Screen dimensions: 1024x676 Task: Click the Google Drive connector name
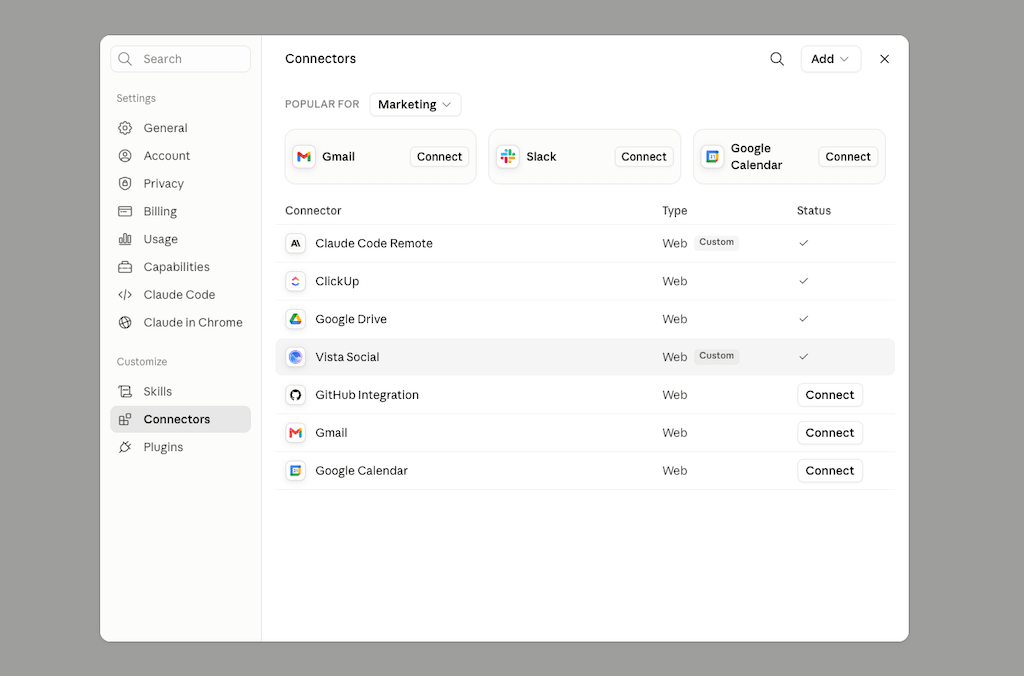[x=351, y=319]
